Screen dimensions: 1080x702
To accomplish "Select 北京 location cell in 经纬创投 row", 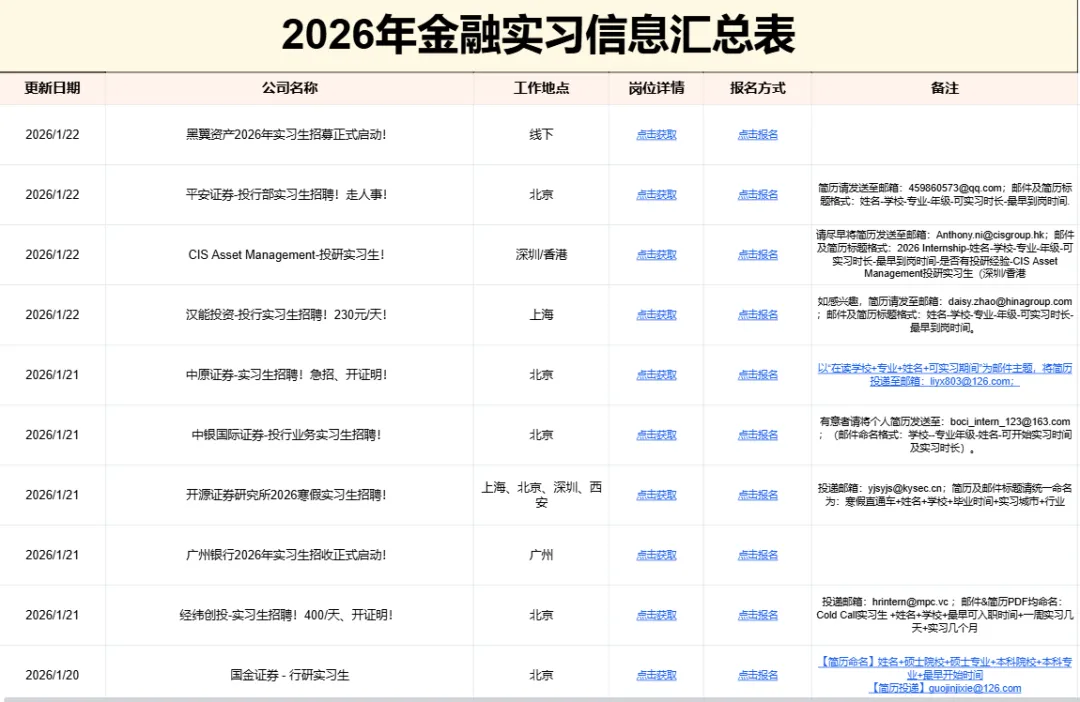I will click(541, 615).
